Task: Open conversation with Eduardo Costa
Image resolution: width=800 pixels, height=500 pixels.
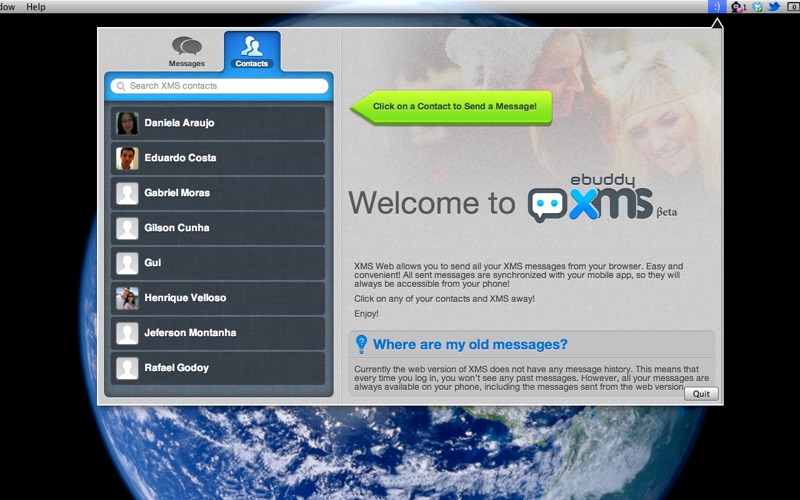Action: click(218, 158)
